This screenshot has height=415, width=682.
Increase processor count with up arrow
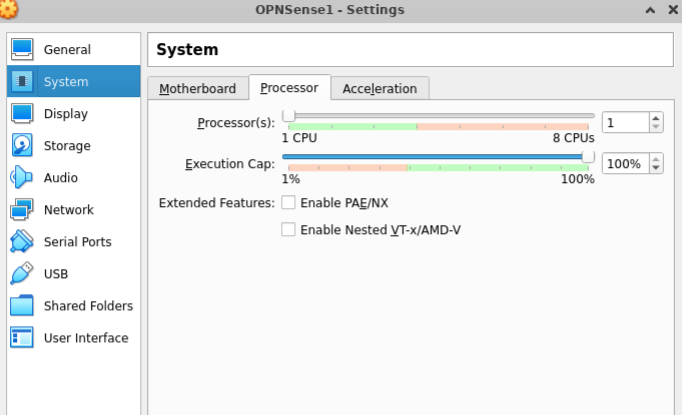click(656, 117)
